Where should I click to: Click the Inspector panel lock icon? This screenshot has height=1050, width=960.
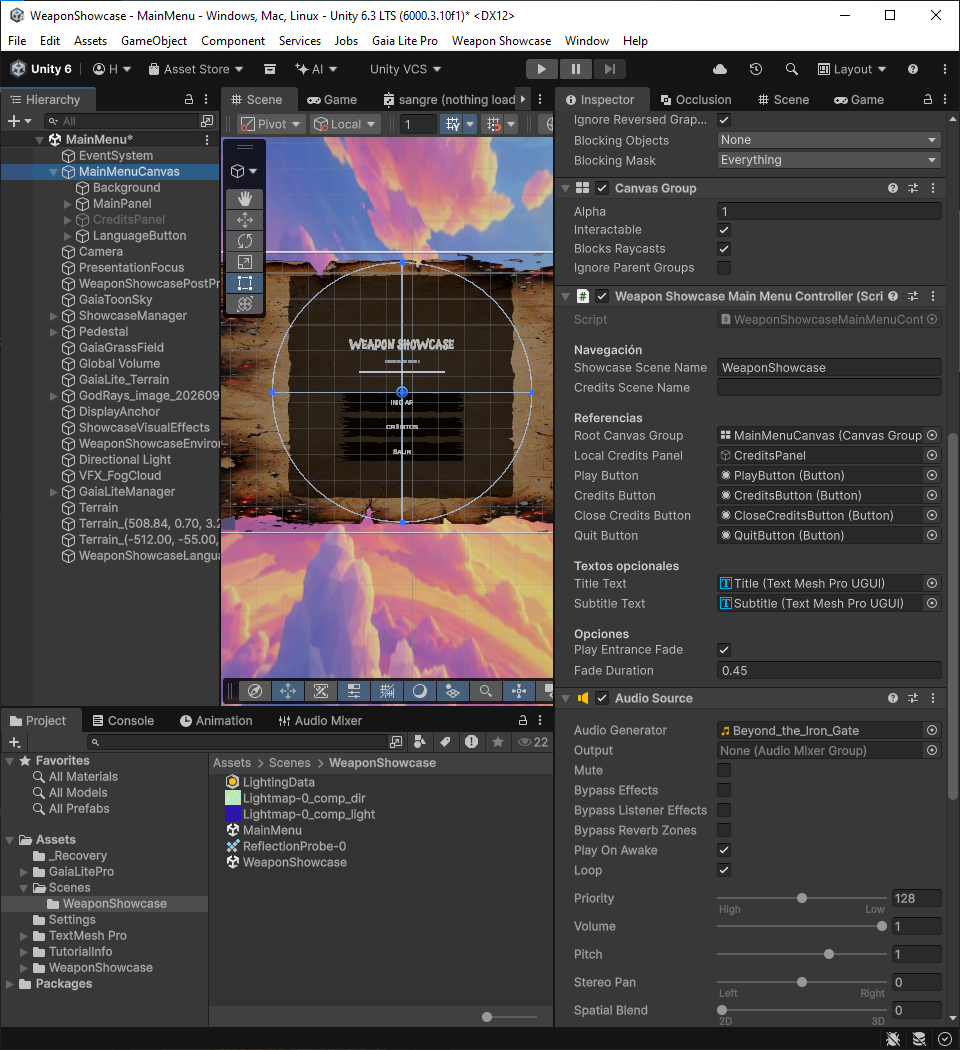point(928,99)
